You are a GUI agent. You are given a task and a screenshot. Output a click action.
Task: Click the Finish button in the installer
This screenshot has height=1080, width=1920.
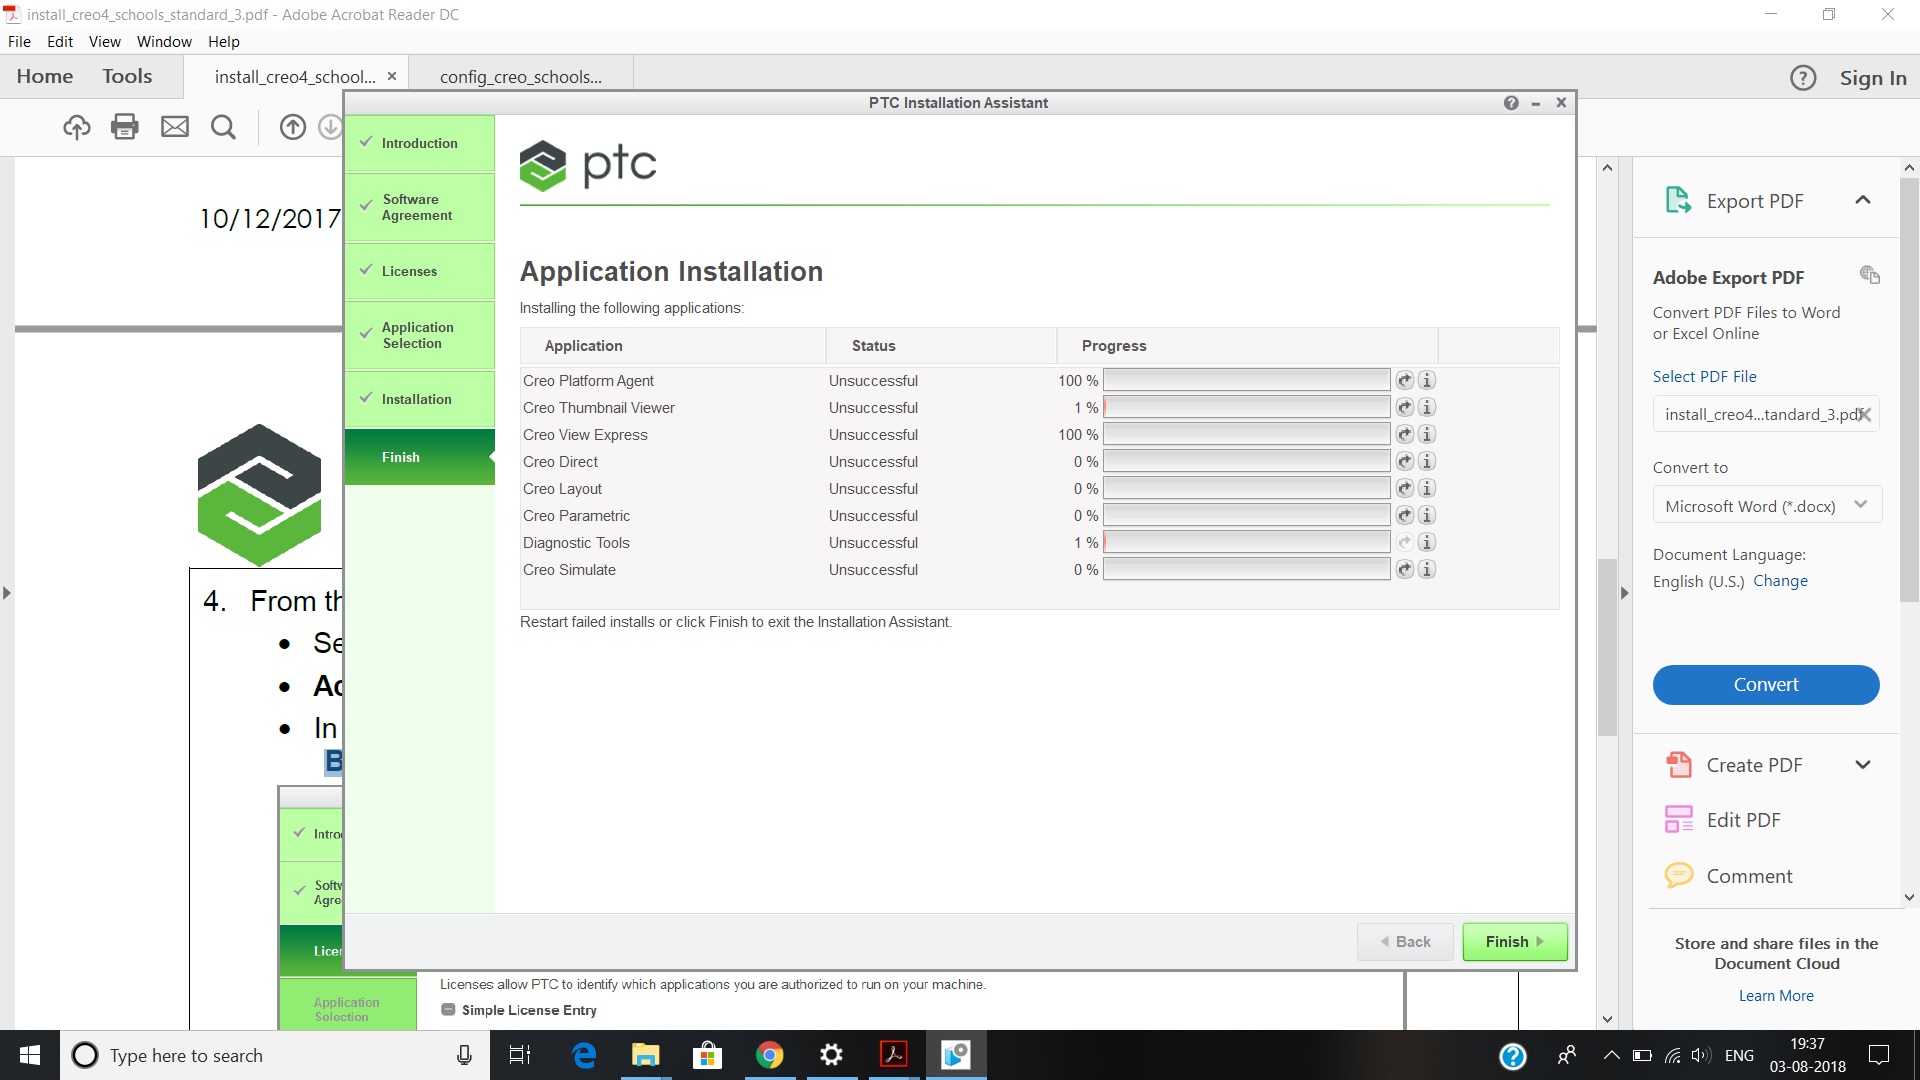1514,941
